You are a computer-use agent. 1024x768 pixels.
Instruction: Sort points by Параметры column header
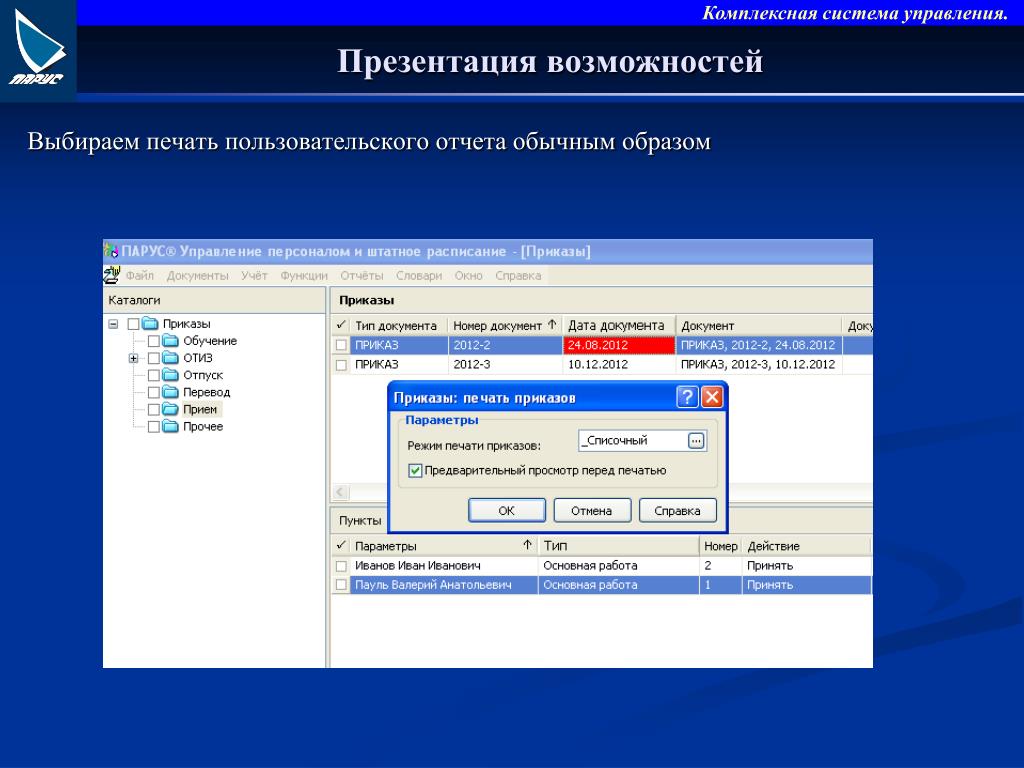point(443,546)
